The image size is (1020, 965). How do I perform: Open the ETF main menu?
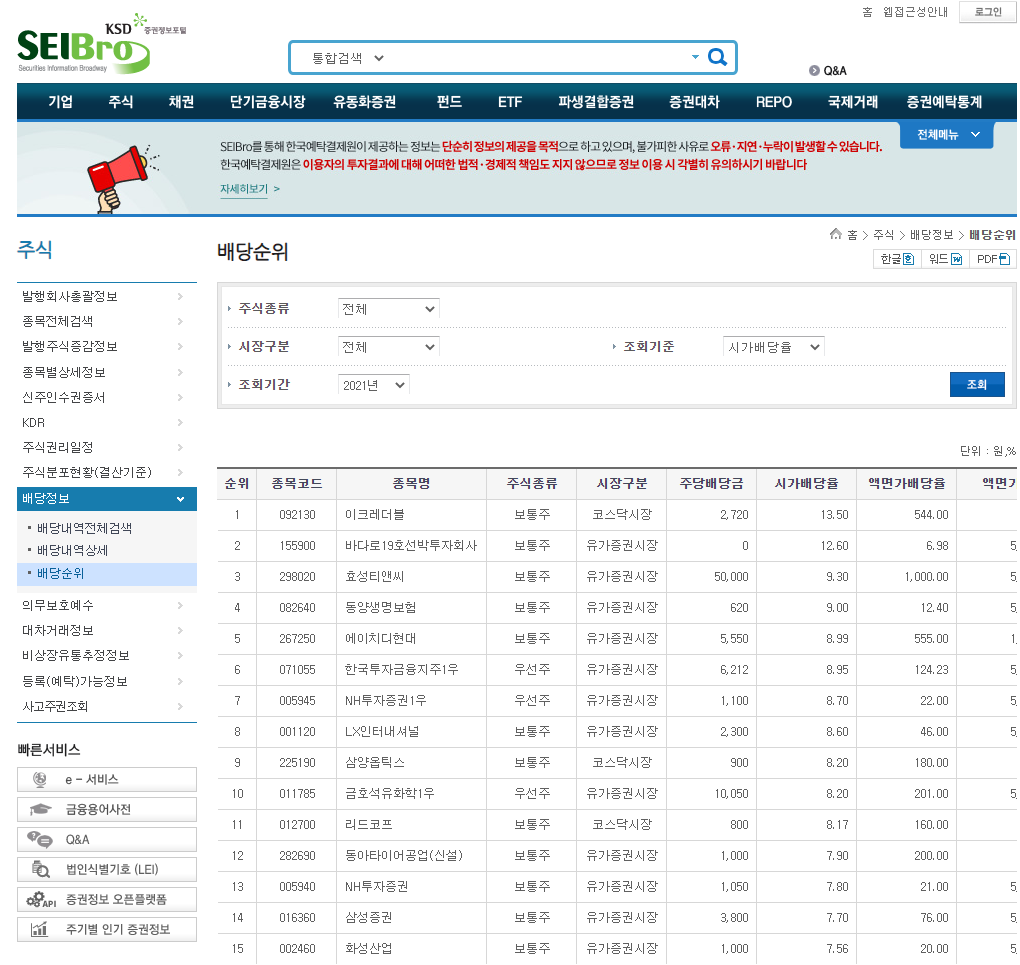pyautogui.click(x=510, y=102)
